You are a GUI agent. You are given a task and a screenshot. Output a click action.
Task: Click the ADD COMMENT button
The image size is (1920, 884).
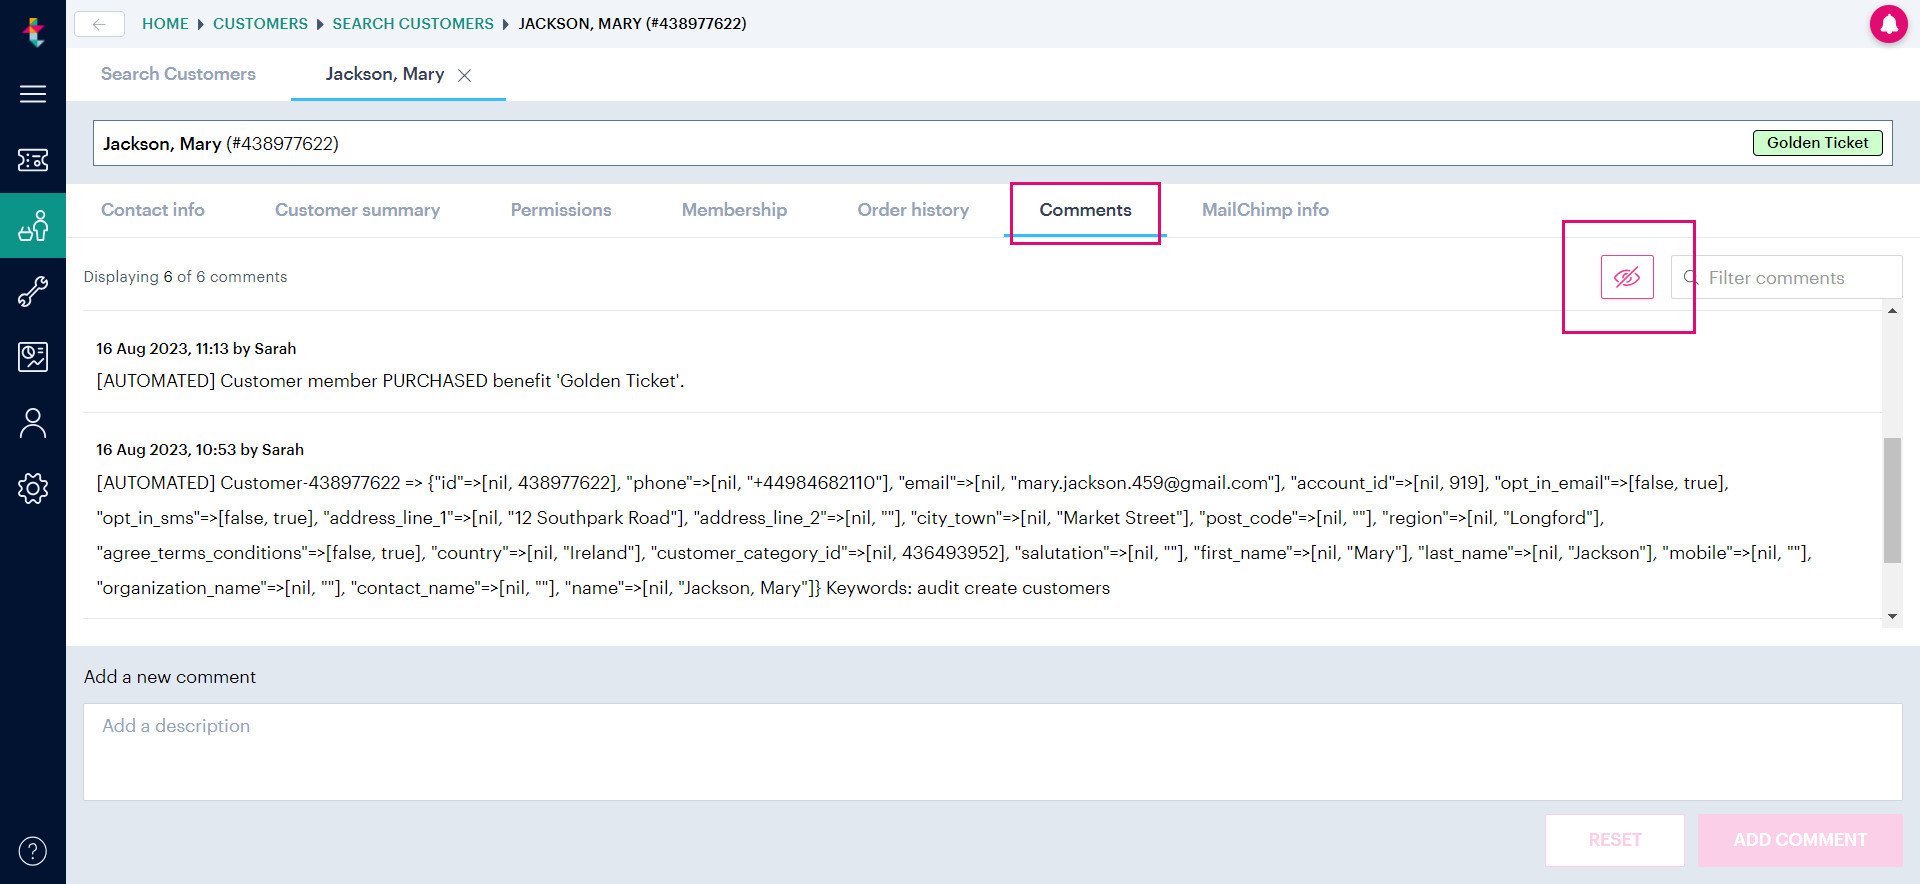(x=1800, y=840)
